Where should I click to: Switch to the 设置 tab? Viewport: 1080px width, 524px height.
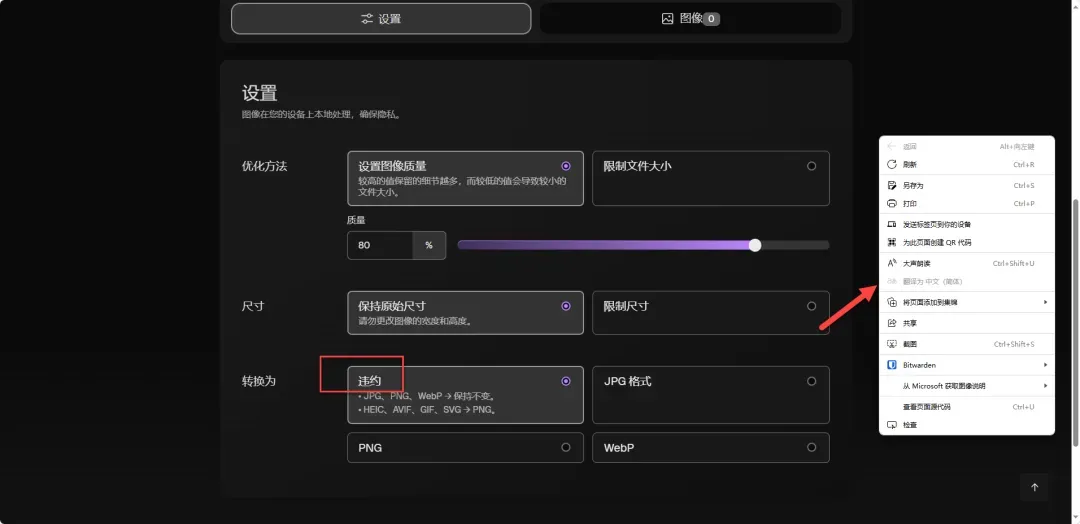381,19
